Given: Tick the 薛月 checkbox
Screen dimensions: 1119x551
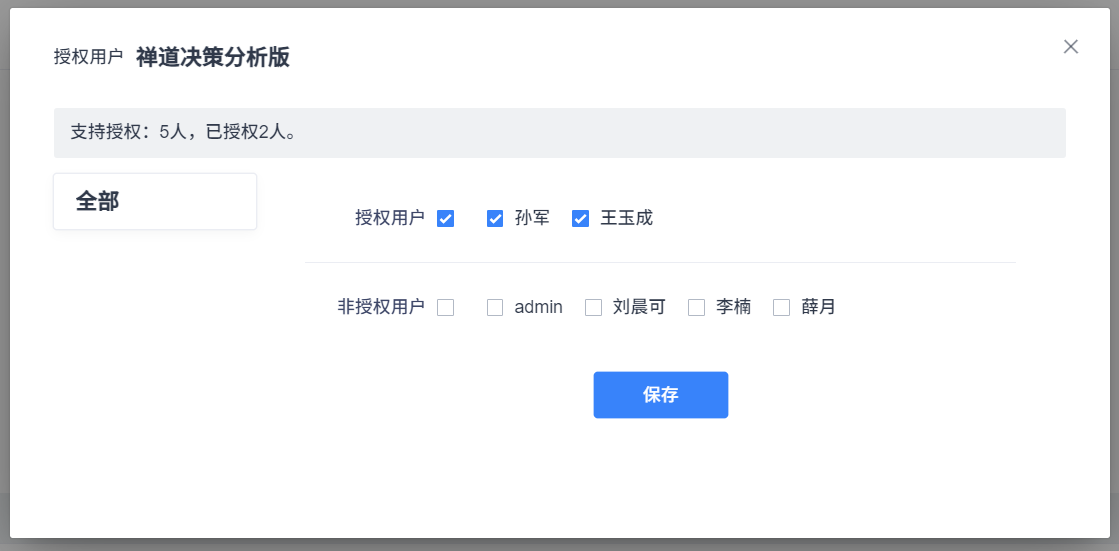Looking at the screenshot, I should [782, 308].
